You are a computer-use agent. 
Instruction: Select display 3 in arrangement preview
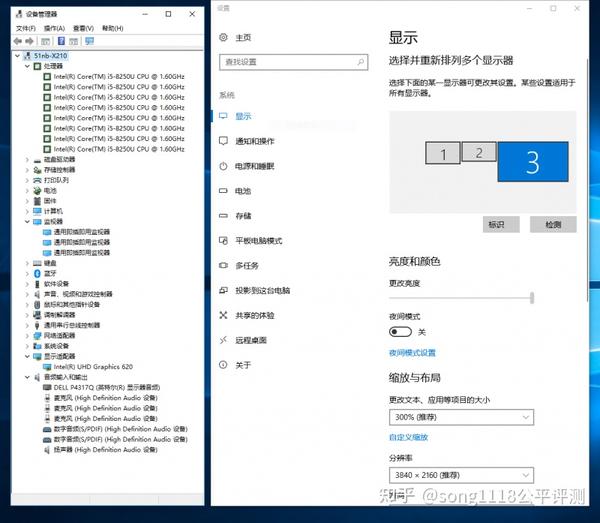pos(533,161)
